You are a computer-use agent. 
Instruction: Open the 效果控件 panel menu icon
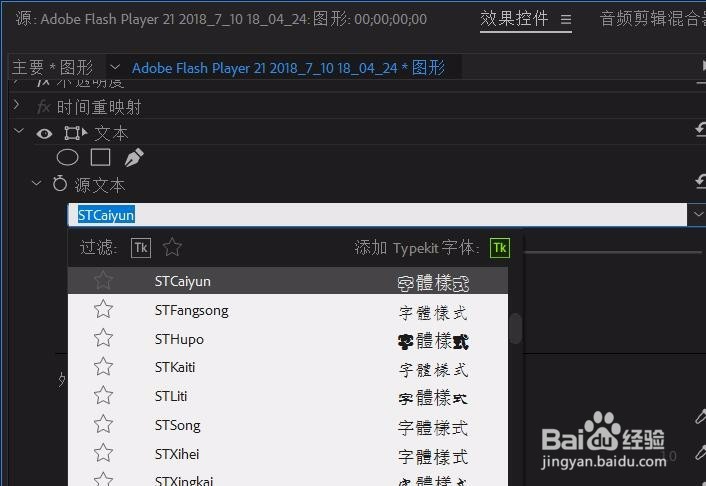[x=566, y=19]
